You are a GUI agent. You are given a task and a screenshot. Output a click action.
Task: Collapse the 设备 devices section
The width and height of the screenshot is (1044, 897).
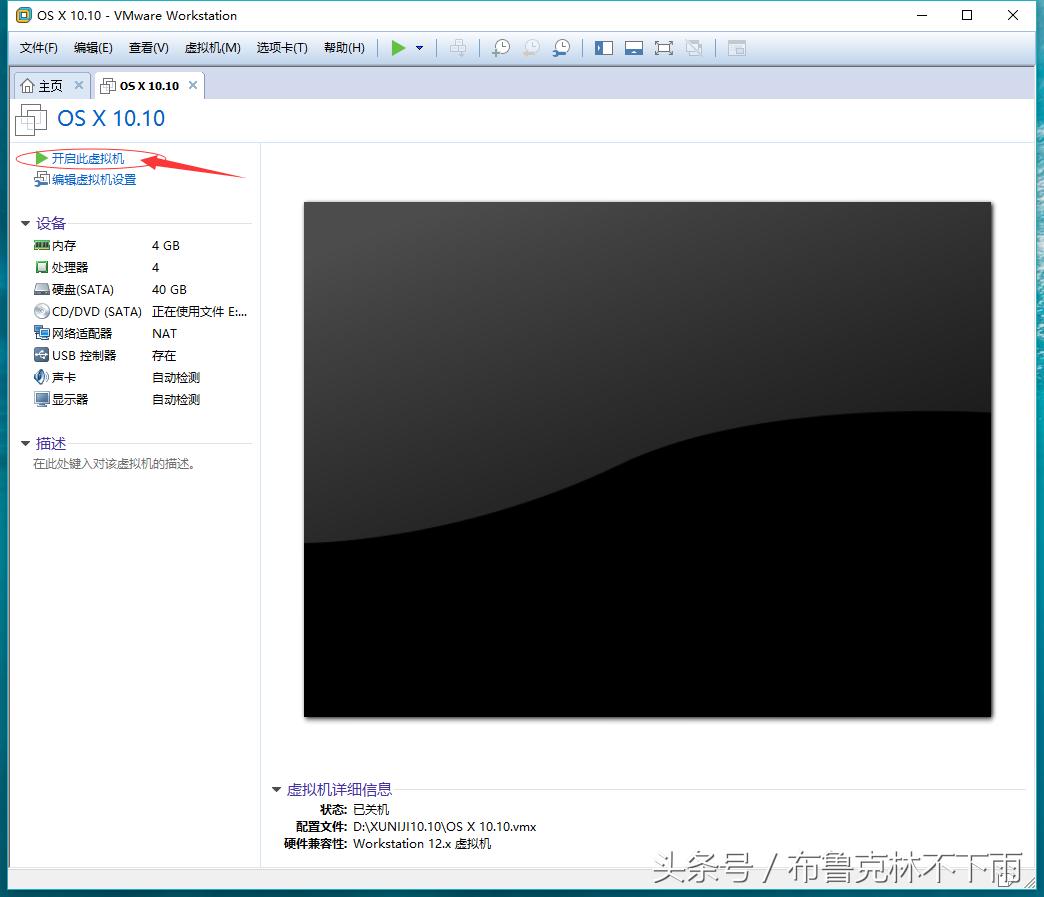click(x=24, y=223)
